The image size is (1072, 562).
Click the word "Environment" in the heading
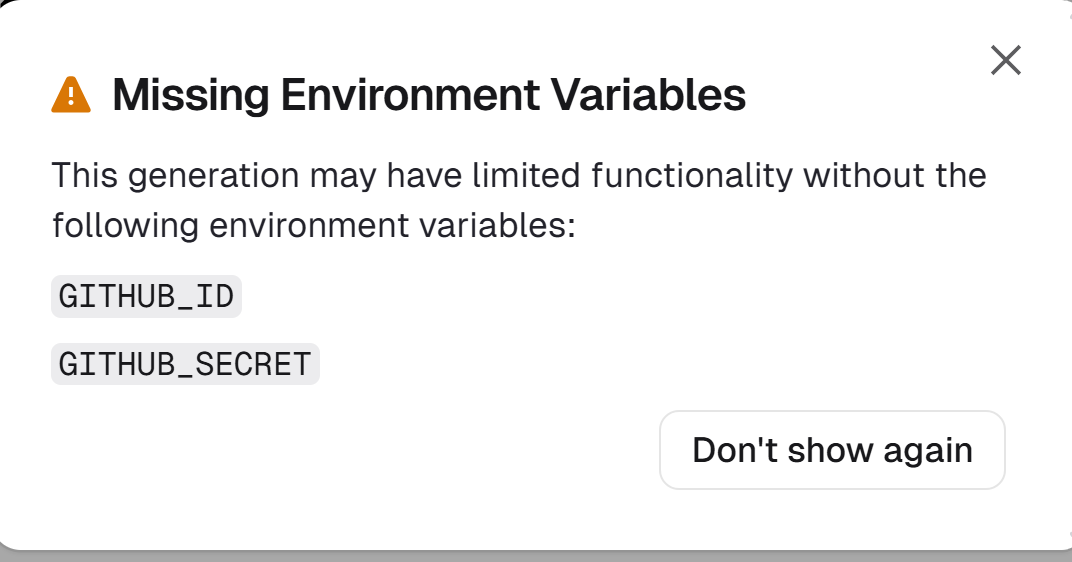click(410, 95)
